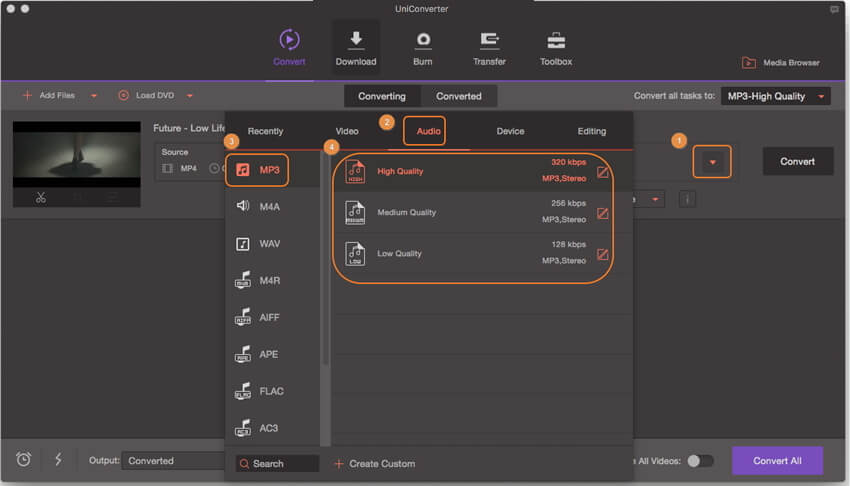Open the schedule clock icon

click(23, 460)
